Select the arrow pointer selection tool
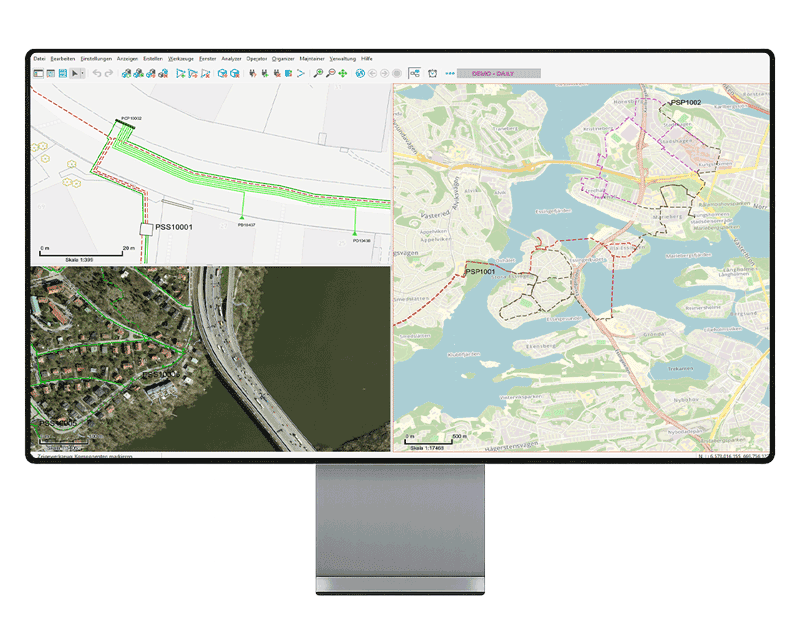 click(74, 73)
